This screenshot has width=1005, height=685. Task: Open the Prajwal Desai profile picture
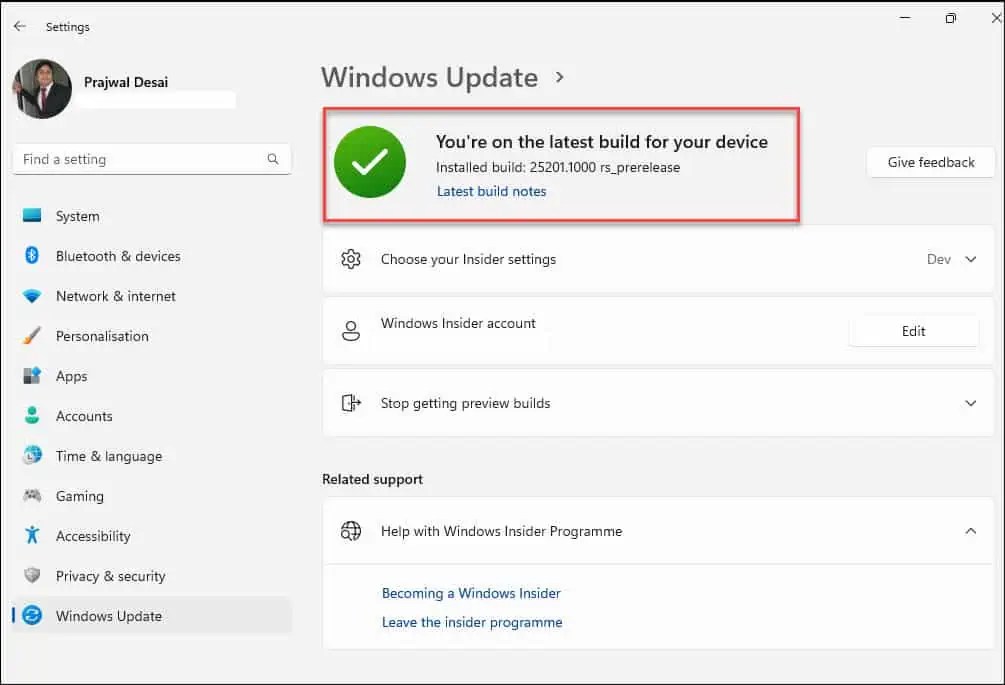[42, 88]
